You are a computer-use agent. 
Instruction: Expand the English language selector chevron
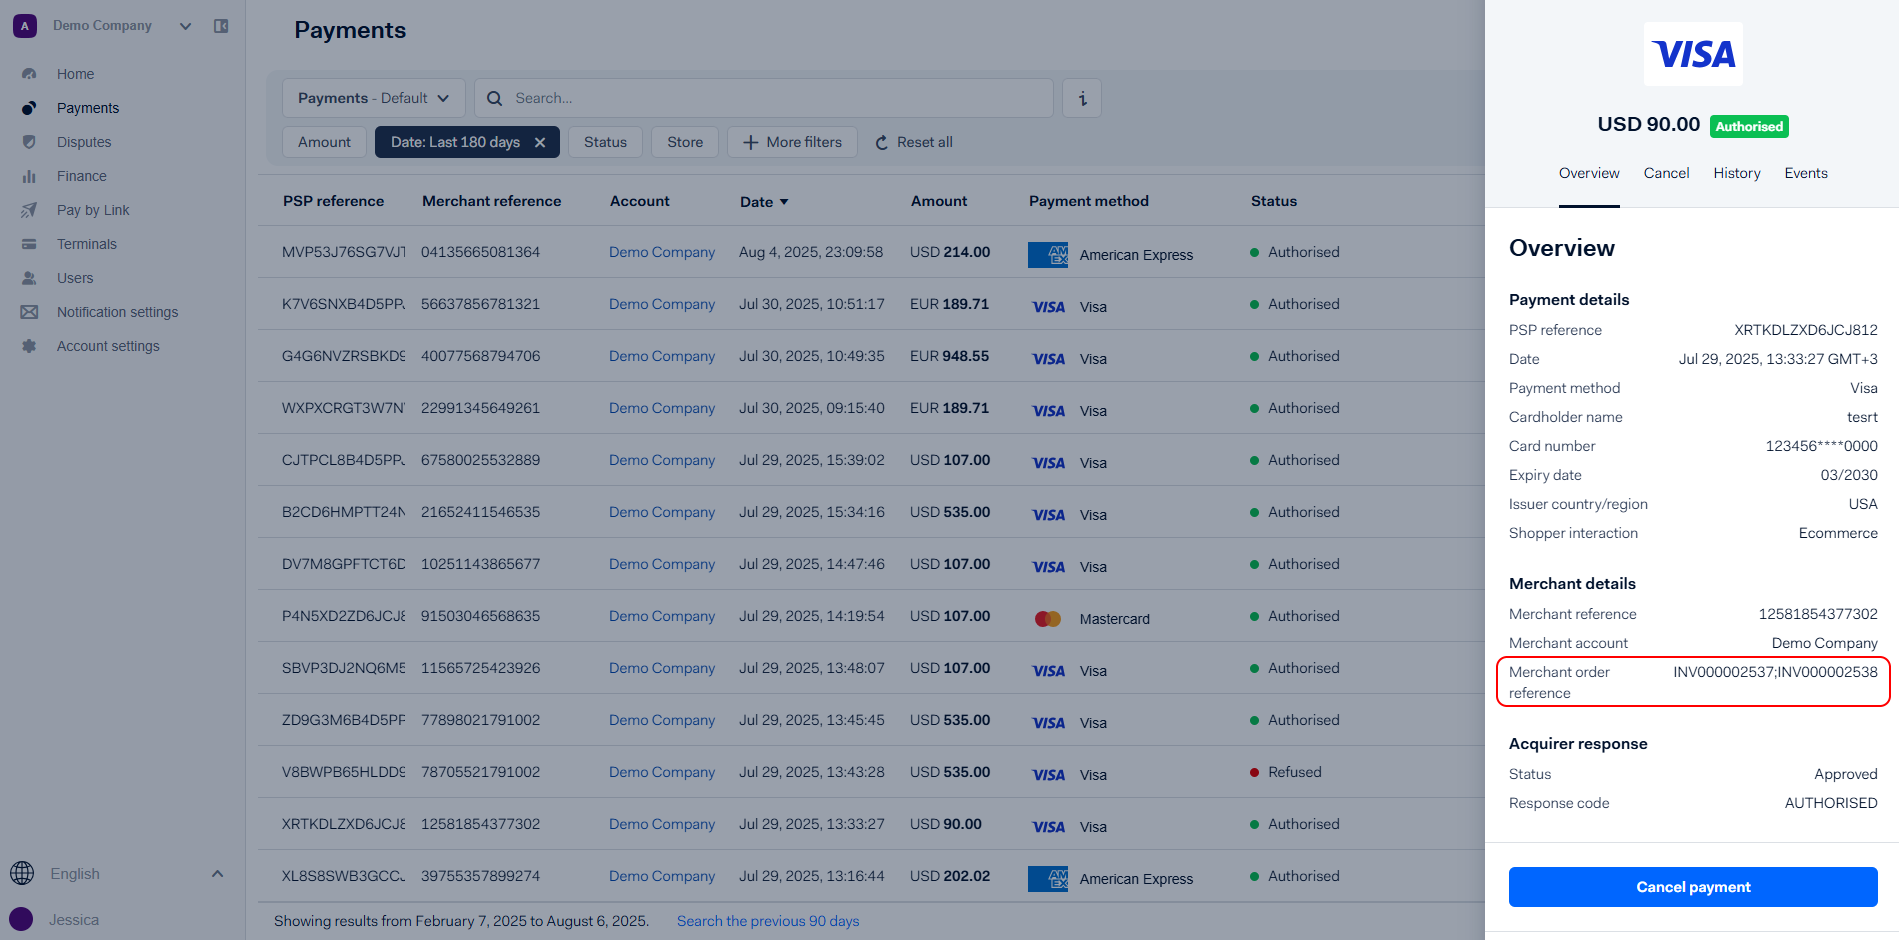pyautogui.click(x=217, y=874)
